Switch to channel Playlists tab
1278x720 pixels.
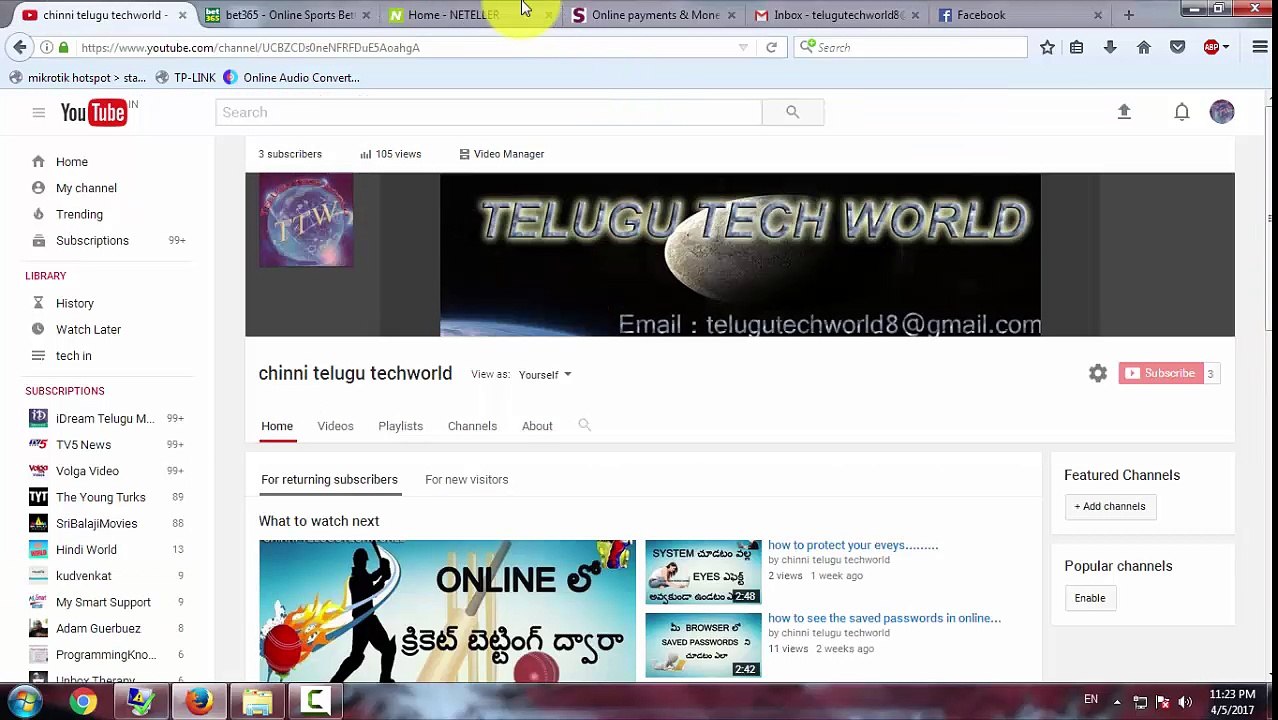pyautogui.click(x=400, y=426)
